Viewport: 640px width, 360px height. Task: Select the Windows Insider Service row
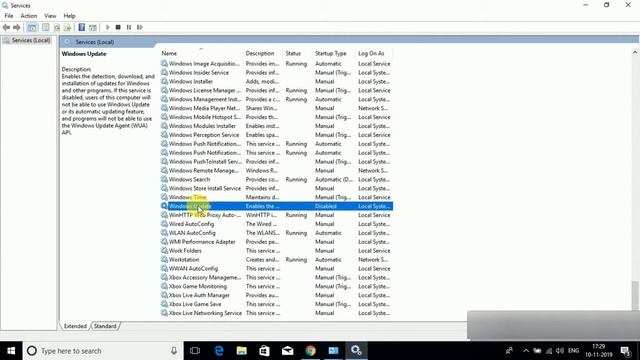pos(276,73)
